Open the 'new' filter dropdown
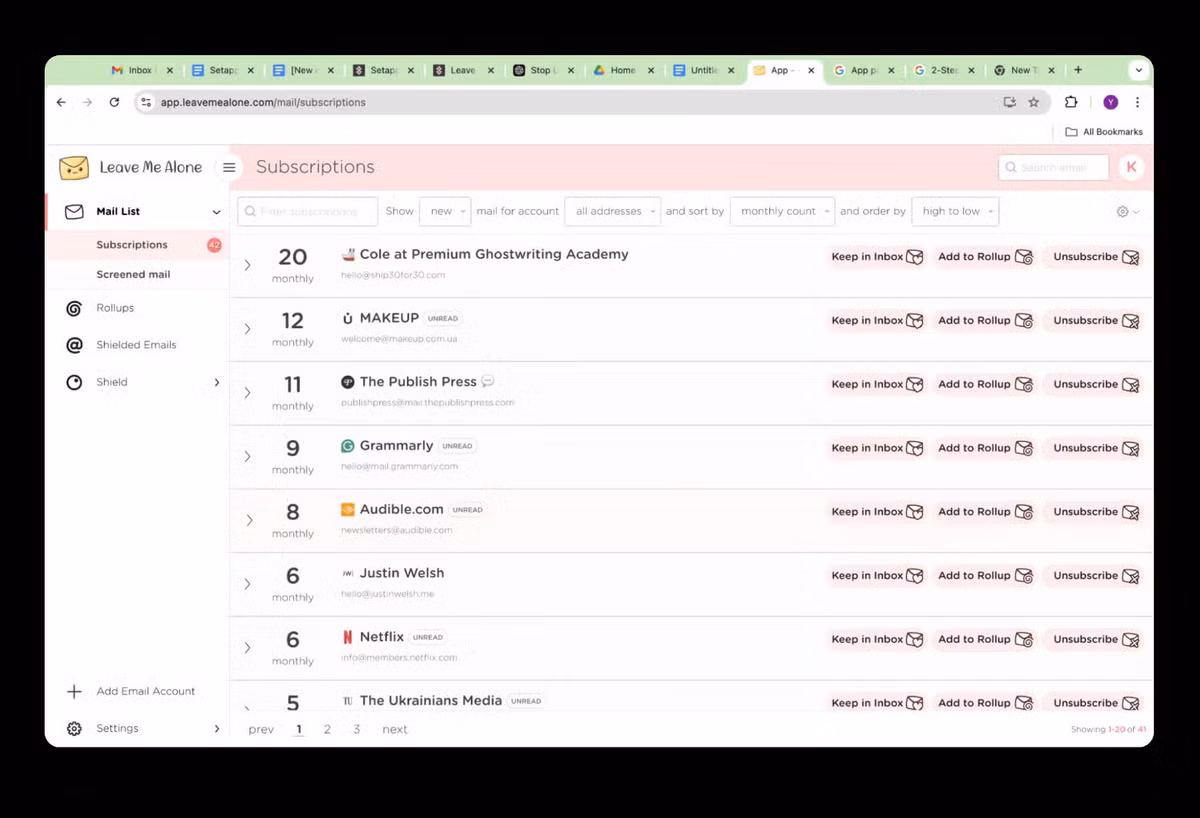 click(x=444, y=211)
